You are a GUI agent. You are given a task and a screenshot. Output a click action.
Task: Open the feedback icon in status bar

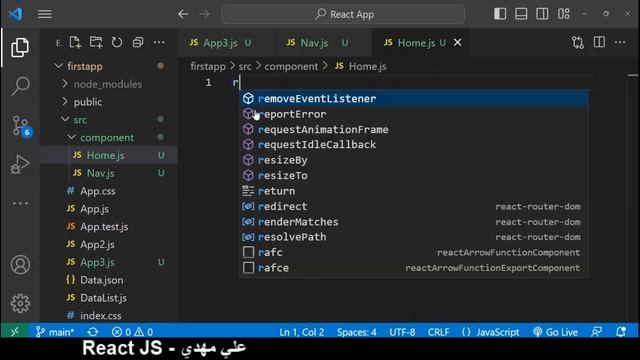(x=596, y=332)
